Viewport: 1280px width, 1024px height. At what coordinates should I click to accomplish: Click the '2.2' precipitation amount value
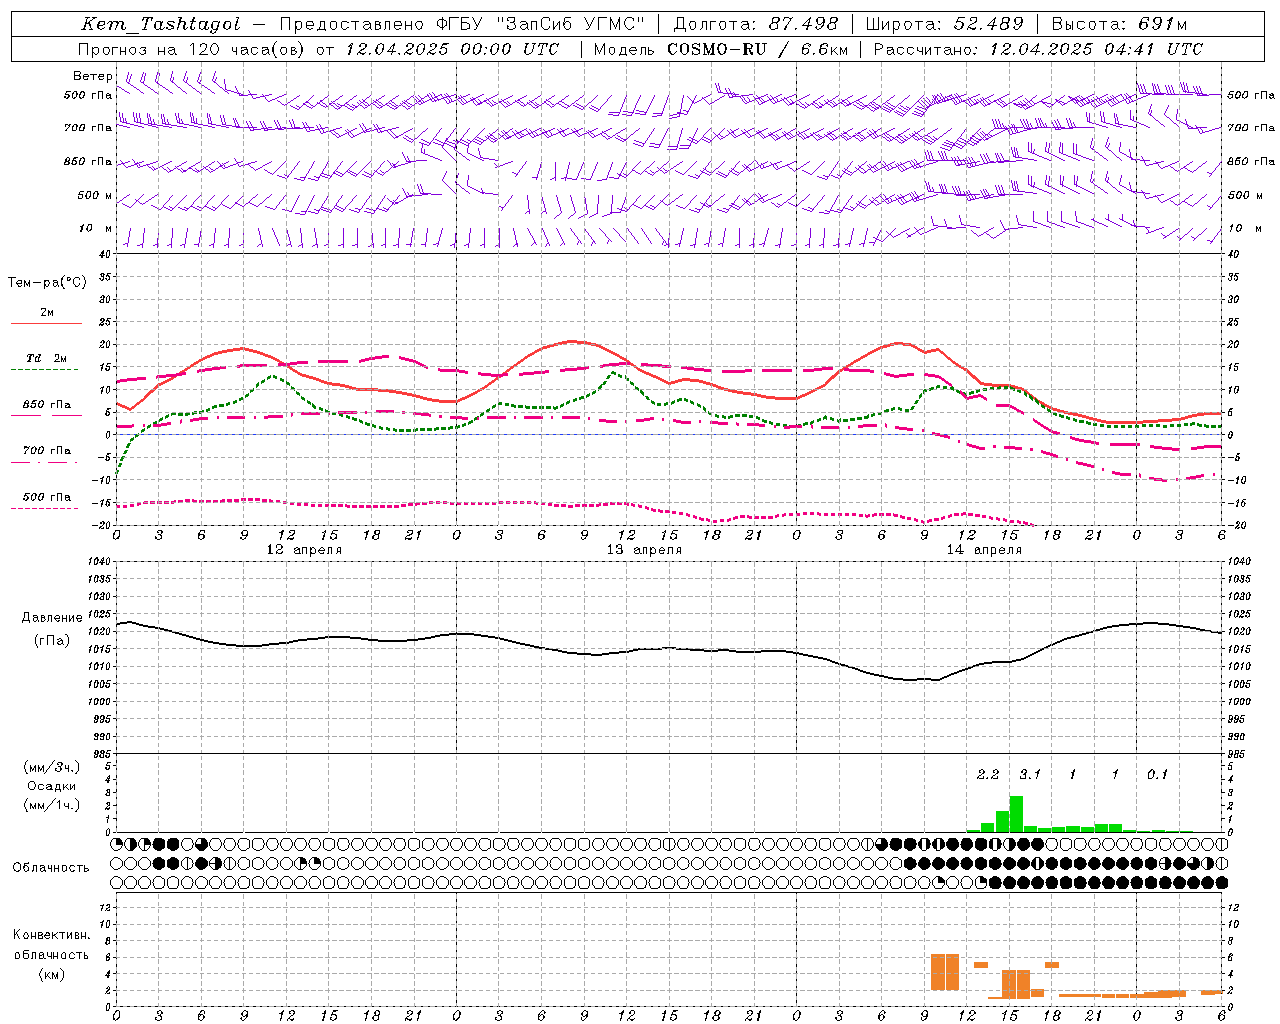pyautogui.click(x=988, y=775)
